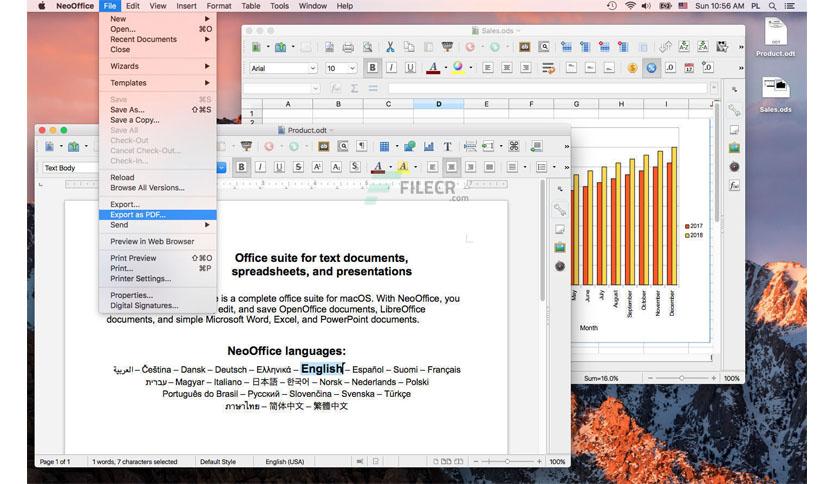Toggle Subscript in Product.odt toolbar
The image size is (836, 484).
coord(336,167)
